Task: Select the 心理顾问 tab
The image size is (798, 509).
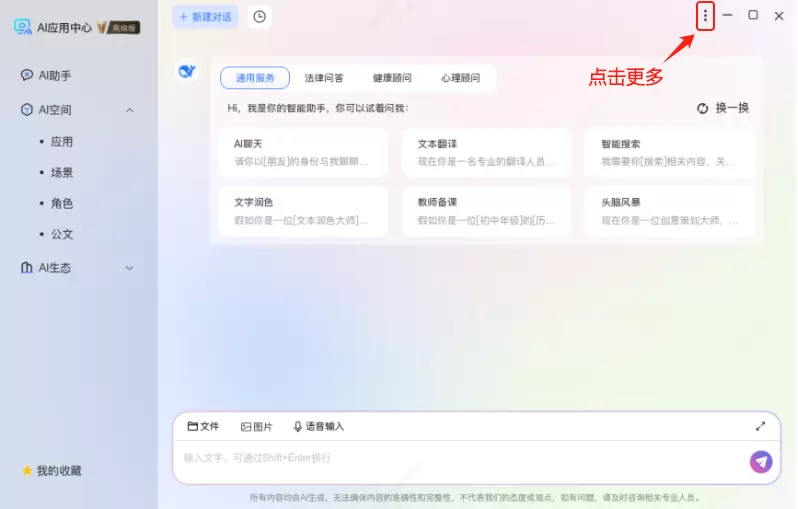Action: (x=460, y=78)
